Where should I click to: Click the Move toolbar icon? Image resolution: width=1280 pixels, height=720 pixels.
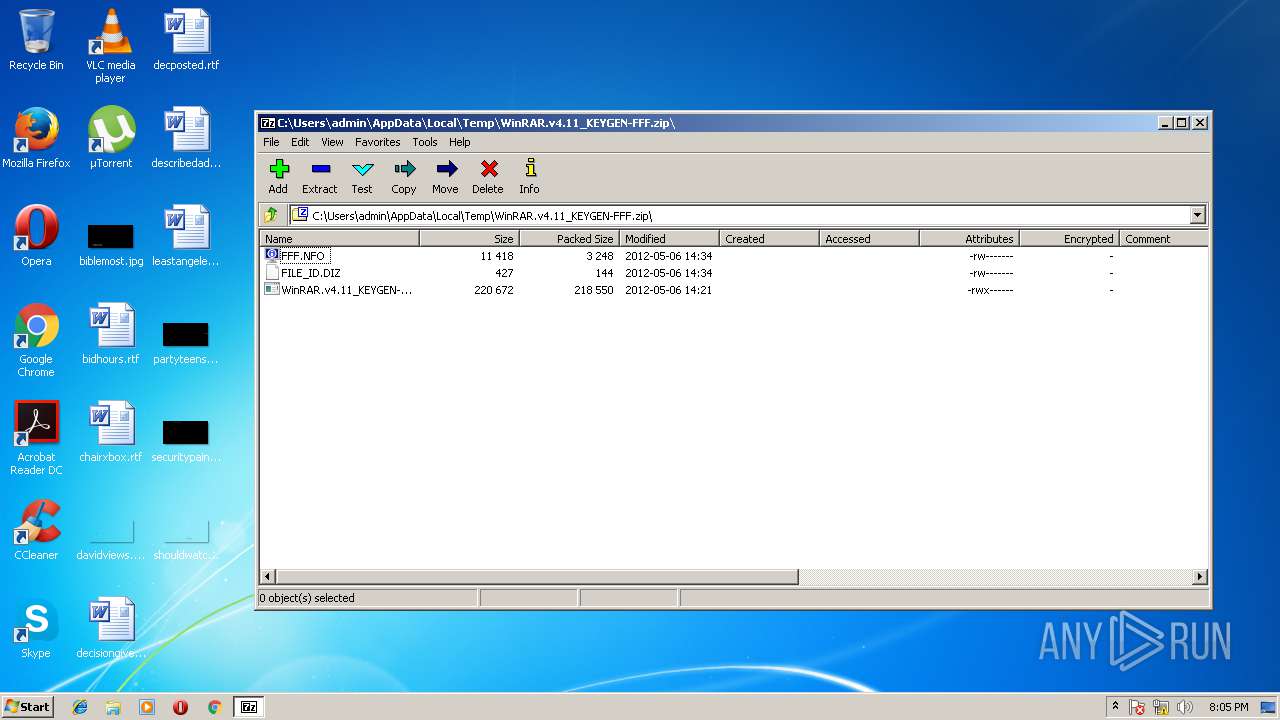(445, 176)
